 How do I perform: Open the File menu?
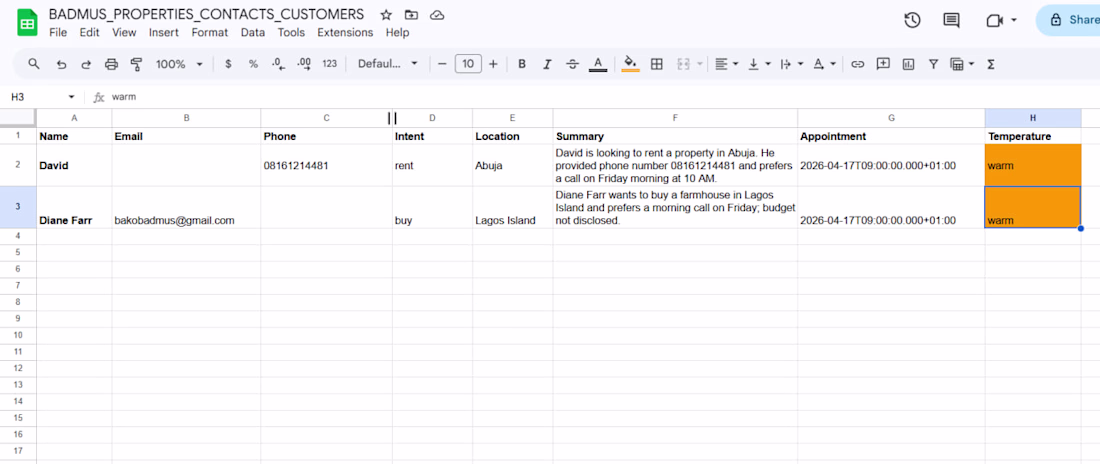click(x=58, y=32)
